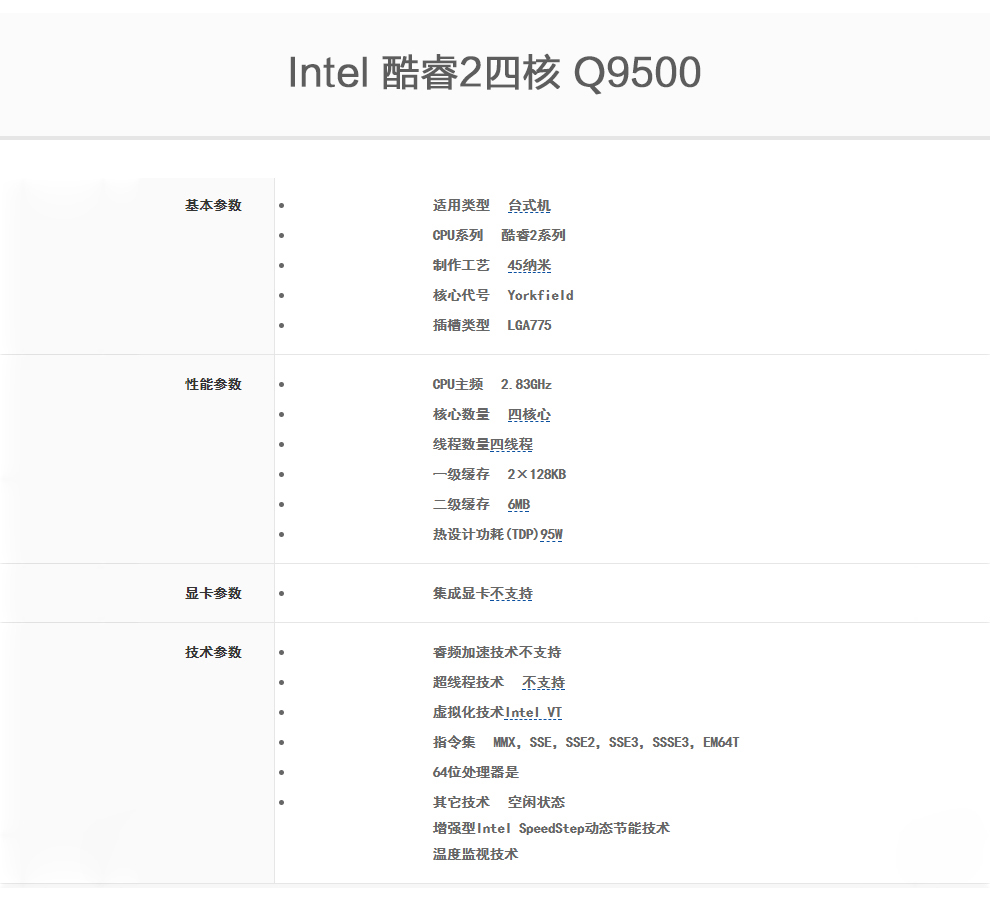Select the 其它技术 label
The image size is (990, 913).
coord(461,803)
